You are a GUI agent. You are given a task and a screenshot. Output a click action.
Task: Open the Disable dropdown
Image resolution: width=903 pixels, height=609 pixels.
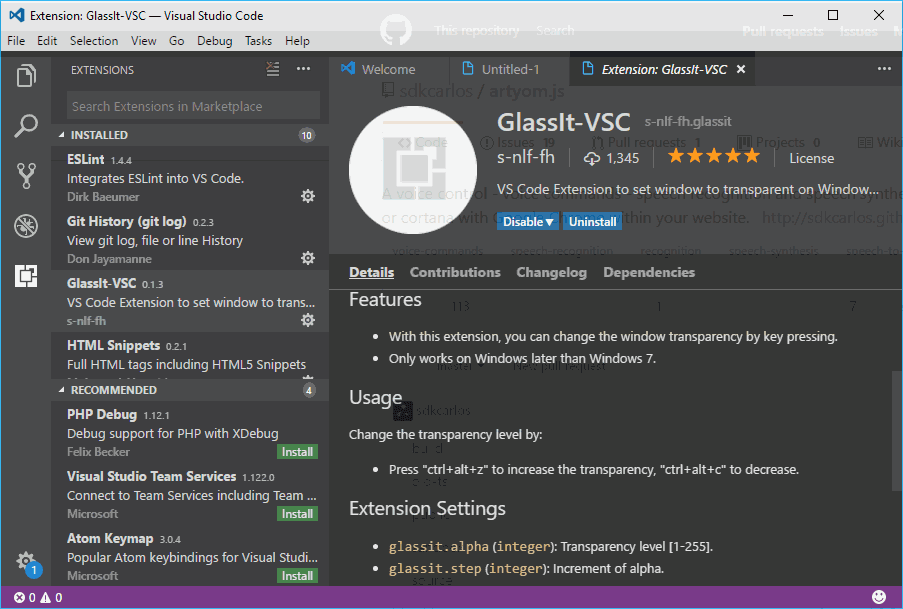(528, 221)
